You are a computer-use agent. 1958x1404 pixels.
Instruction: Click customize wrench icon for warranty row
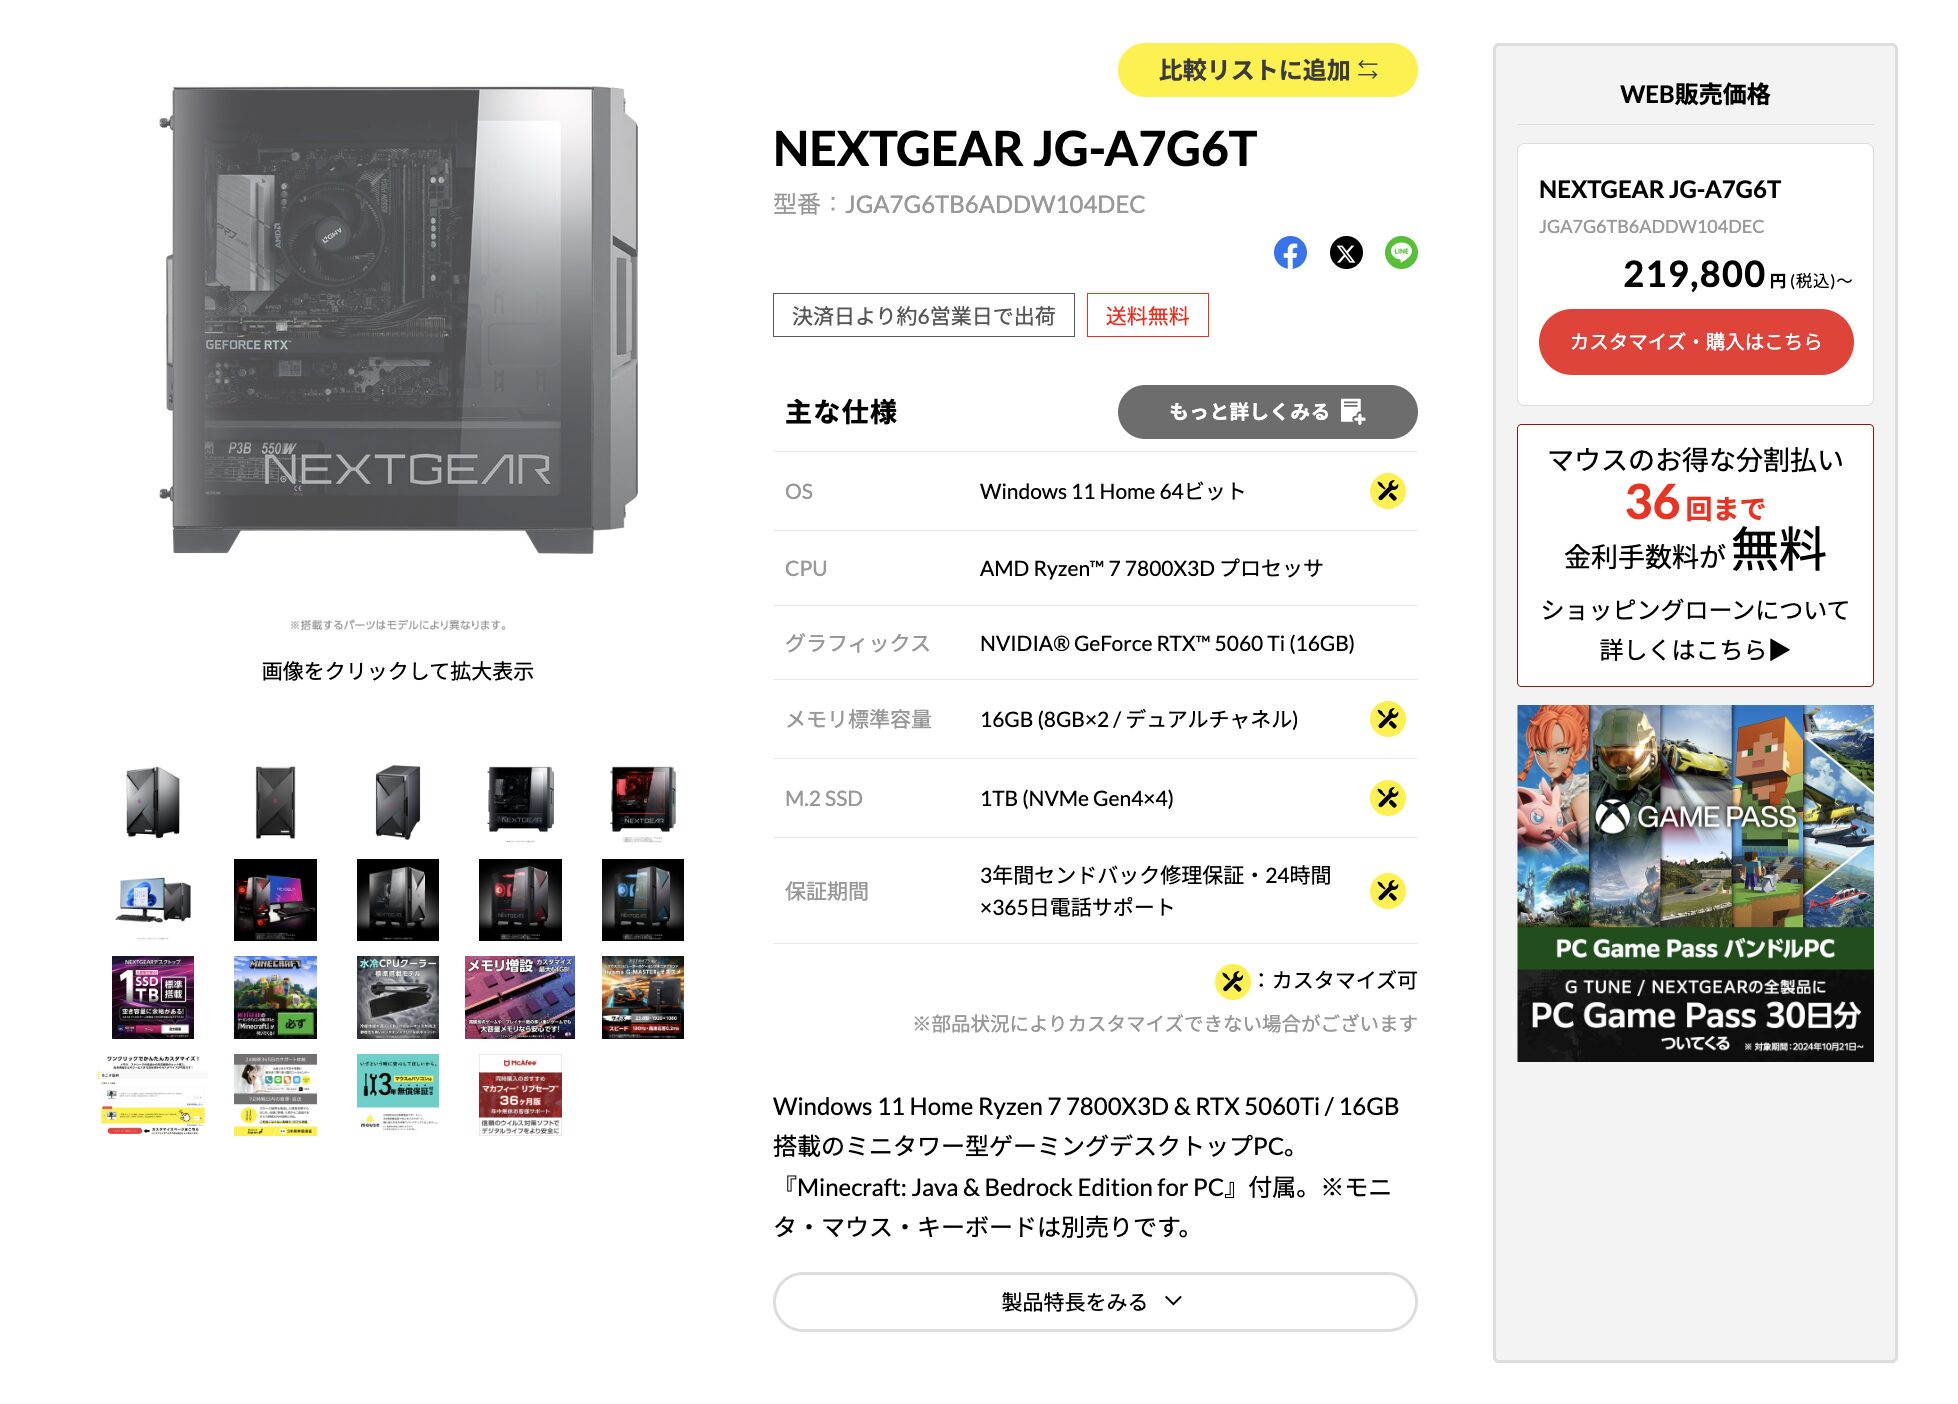pos(1387,891)
